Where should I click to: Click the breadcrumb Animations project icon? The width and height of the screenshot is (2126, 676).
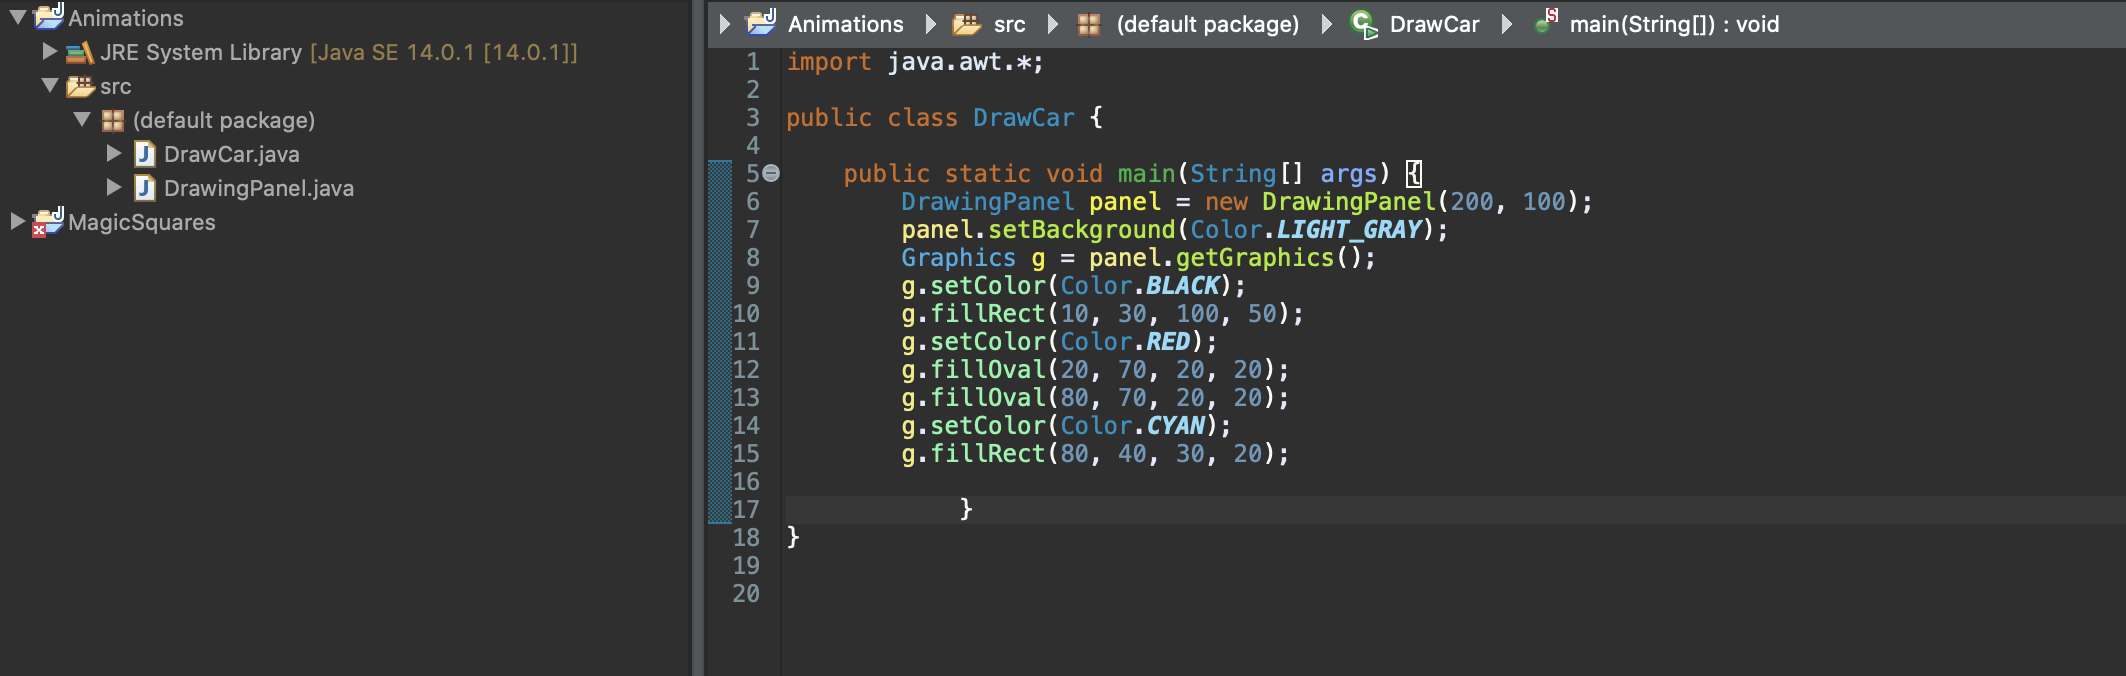[x=762, y=22]
